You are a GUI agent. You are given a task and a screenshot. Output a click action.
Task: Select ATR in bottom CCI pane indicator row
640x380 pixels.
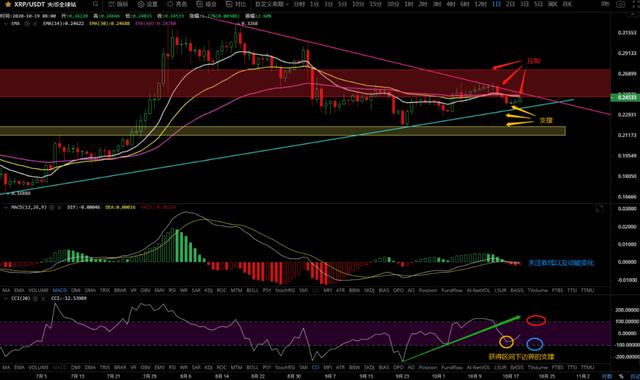point(340,367)
